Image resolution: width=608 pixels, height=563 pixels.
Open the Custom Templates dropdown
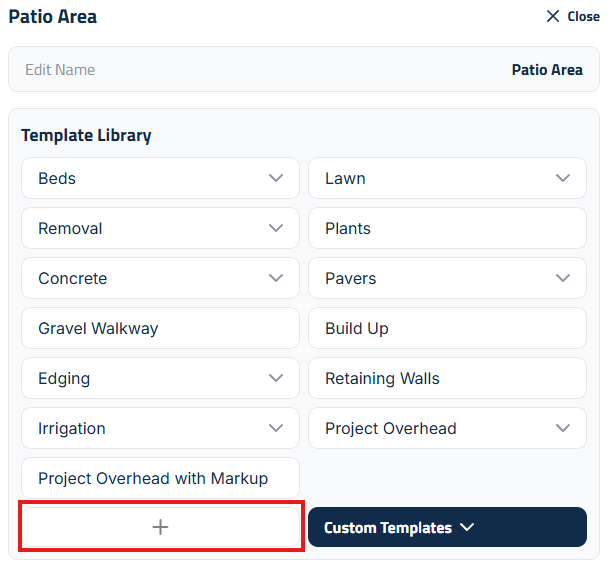pos(447,527)
